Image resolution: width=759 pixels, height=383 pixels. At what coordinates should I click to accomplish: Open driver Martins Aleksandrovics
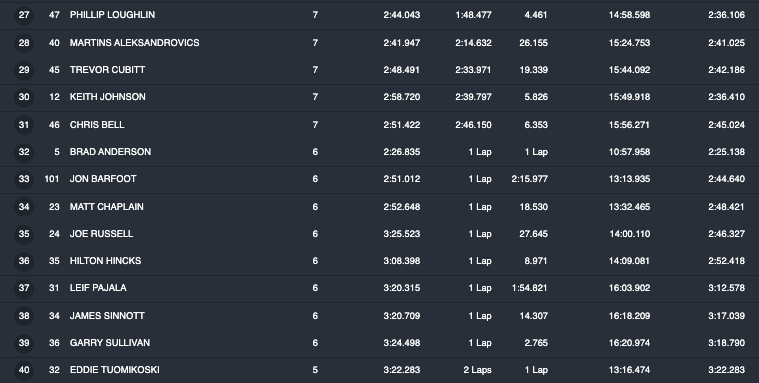point(135,43)
